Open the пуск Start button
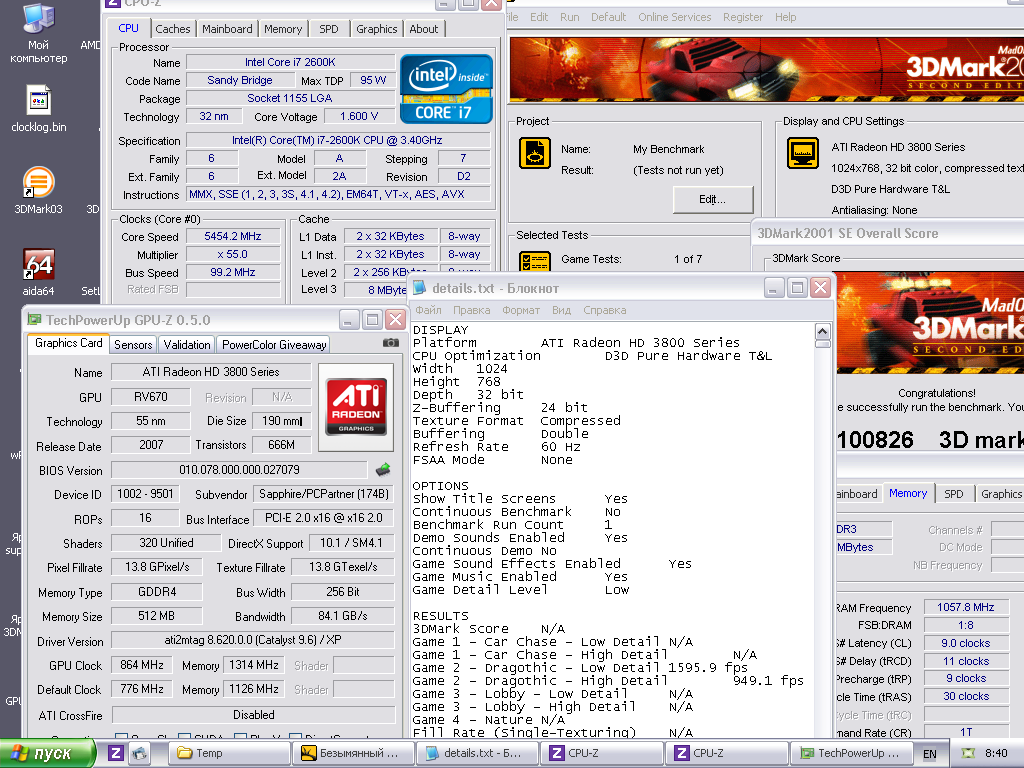This screenshot has height=768, width=1024. [x=48, y=753]
